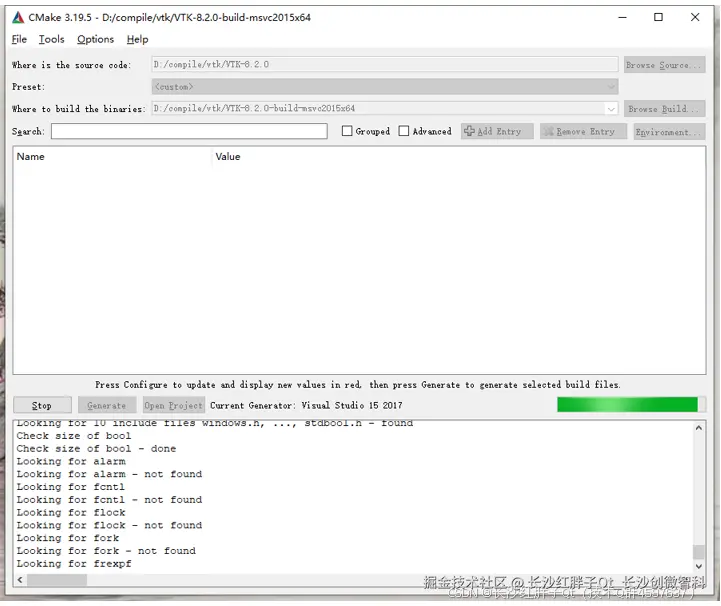Click the output log scroll left arrow

coord(20,580)
